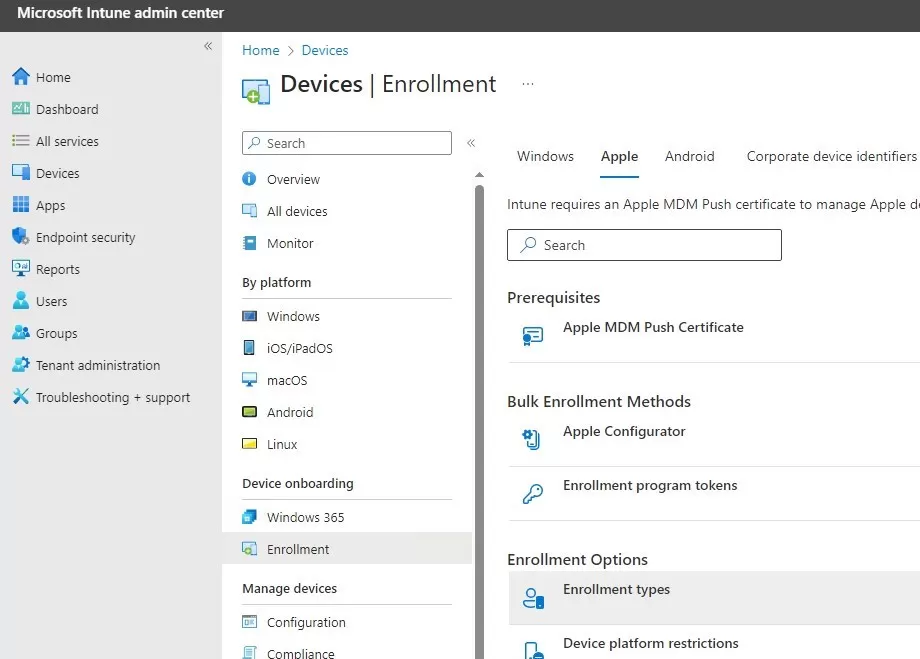The image size is (920, 659).
Task: Open the ellipsis menu beside Devices Enrollment title
Action: 527,86
